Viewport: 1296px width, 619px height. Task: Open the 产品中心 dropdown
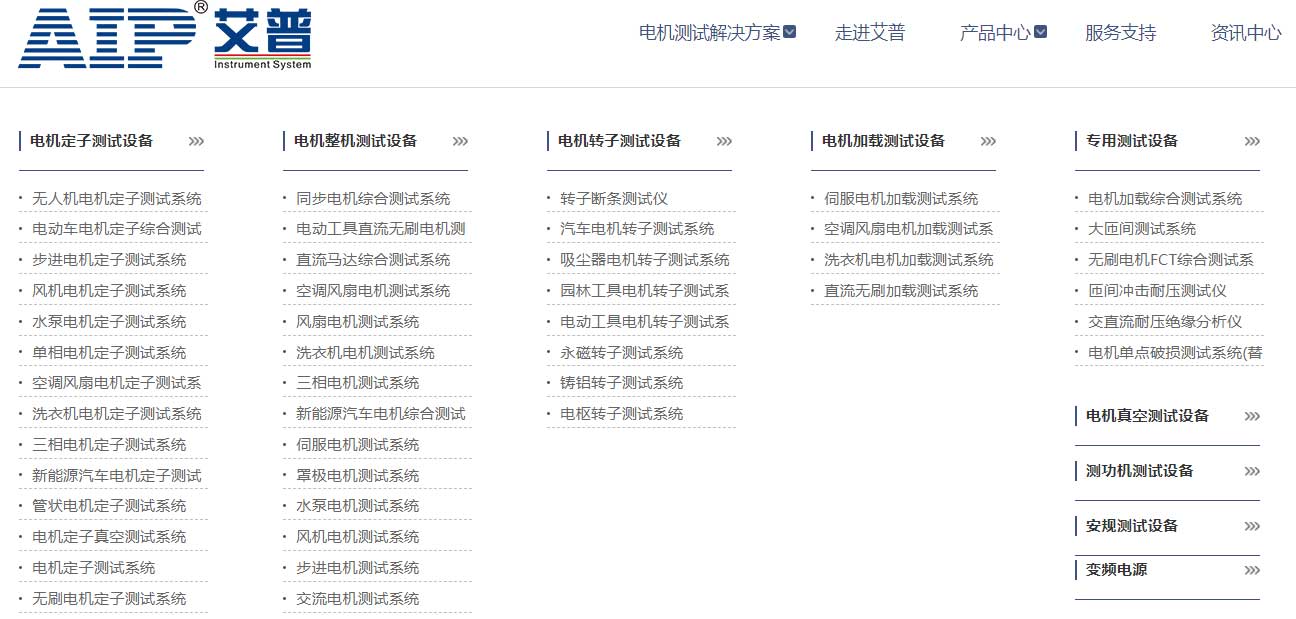click(x=1001, y=32)
